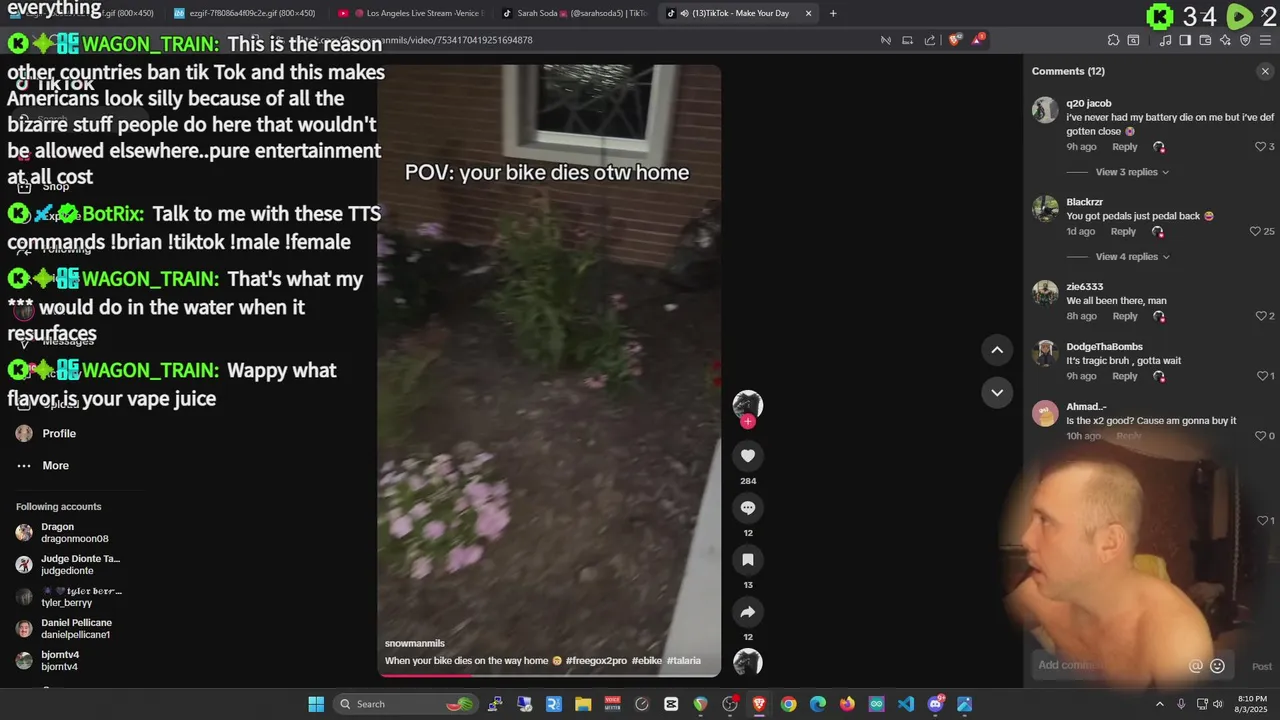This screenshot has height=720, width=1280.
Task: Open Firefox from taskbar
Action: coord(847,704)
